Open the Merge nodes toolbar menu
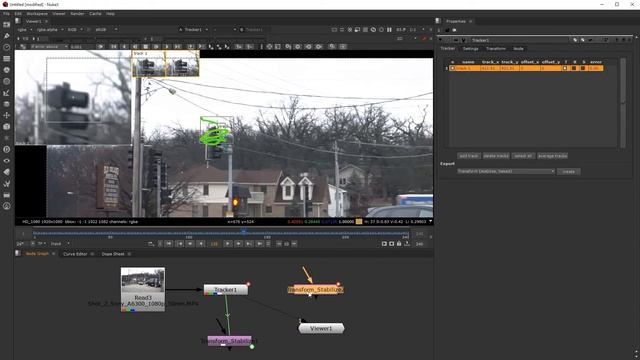The height and width of the screenshot is (360, 640). tap(7, 104)
